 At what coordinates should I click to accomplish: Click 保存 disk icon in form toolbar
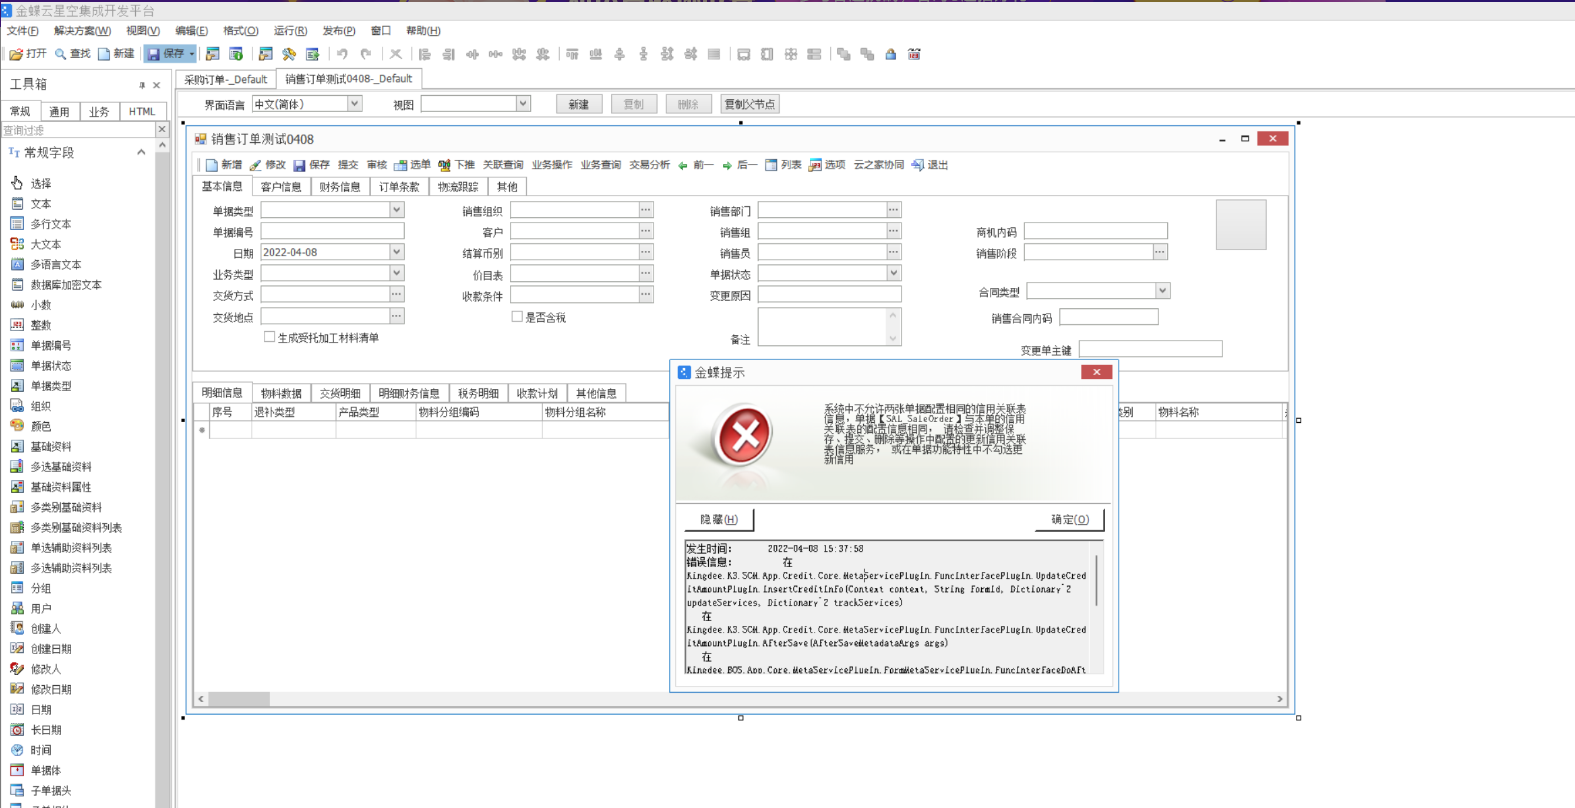click(299, 165)
